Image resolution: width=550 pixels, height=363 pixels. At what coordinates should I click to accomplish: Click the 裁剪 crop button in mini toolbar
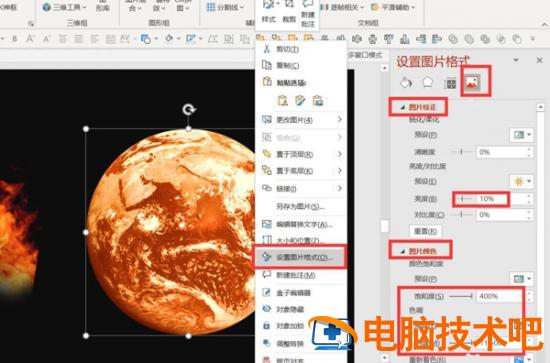pos(289,12)
